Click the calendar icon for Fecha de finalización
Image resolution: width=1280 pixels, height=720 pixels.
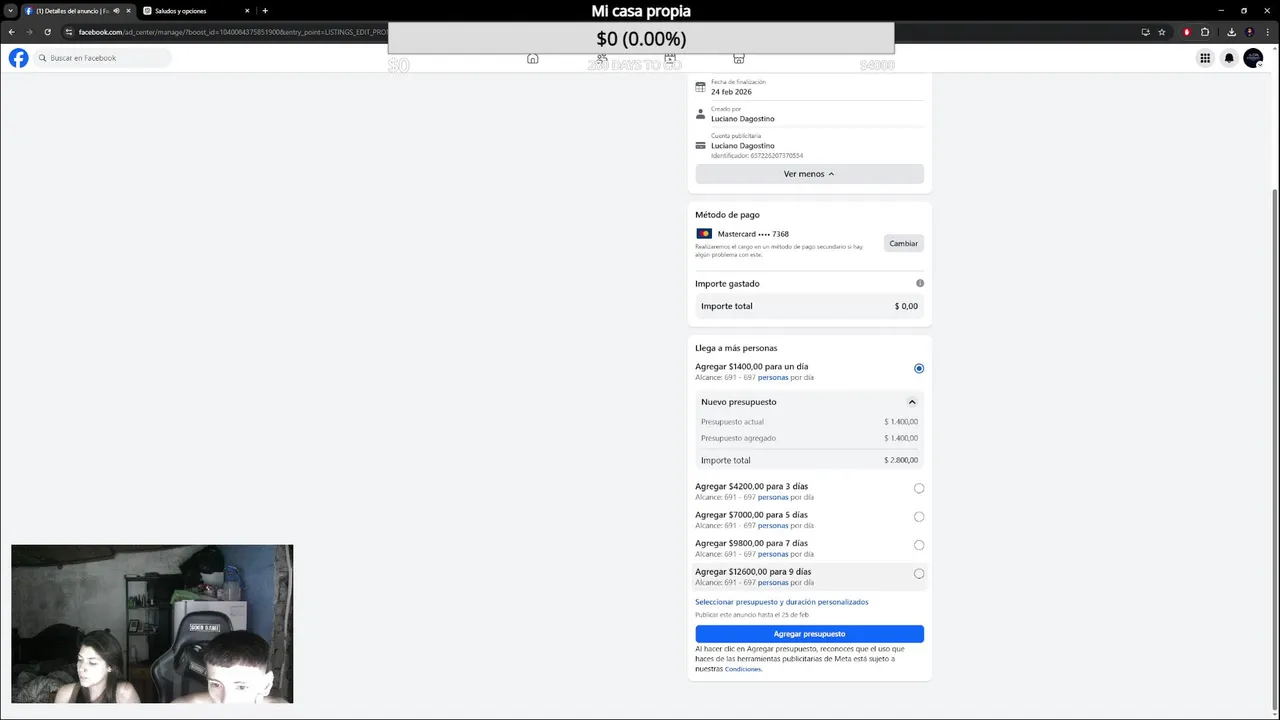(x=700, y=87)
